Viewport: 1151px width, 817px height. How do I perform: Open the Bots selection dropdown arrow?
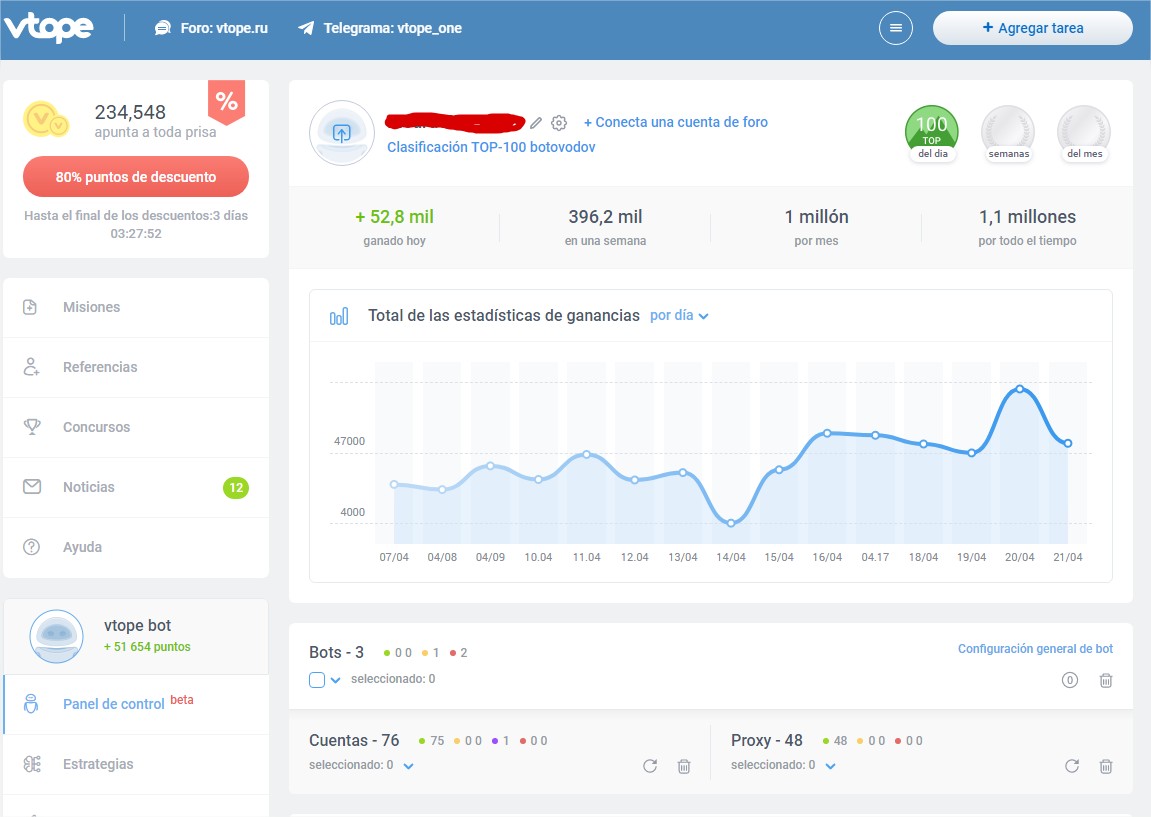(335, 680)
